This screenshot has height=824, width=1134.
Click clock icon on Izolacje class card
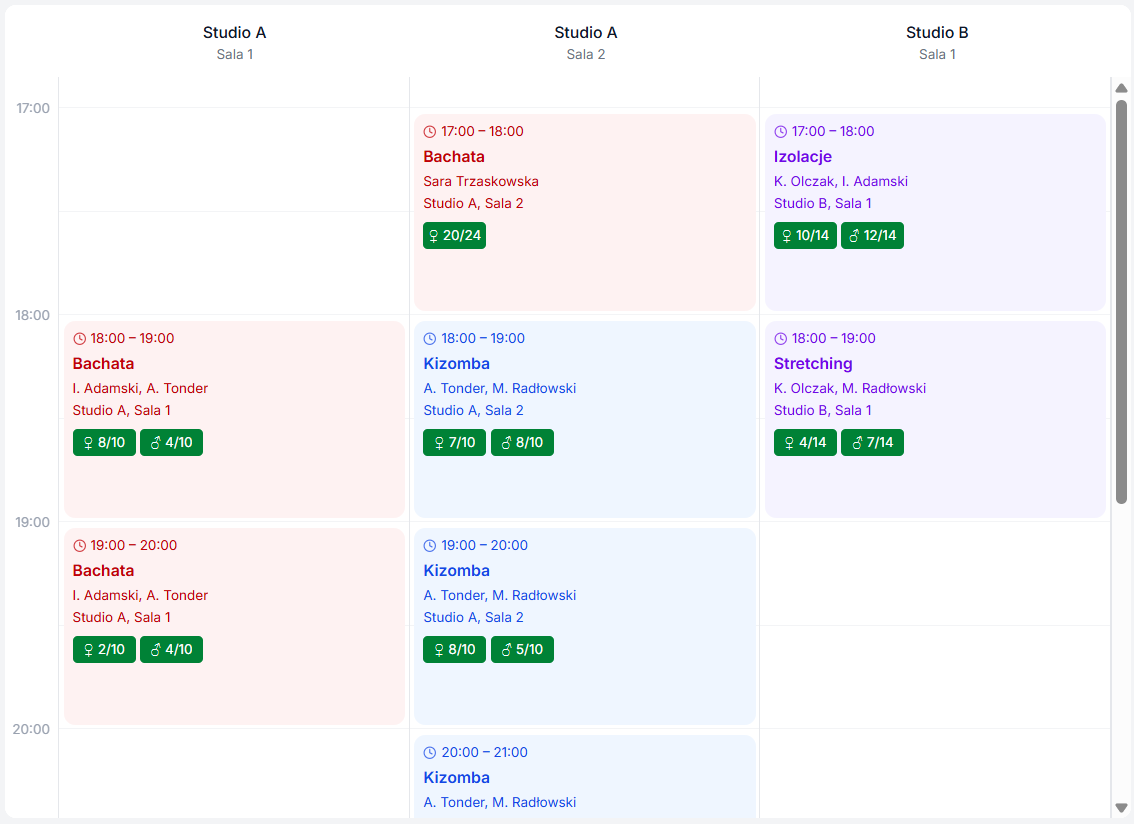[x=781, y=132]
